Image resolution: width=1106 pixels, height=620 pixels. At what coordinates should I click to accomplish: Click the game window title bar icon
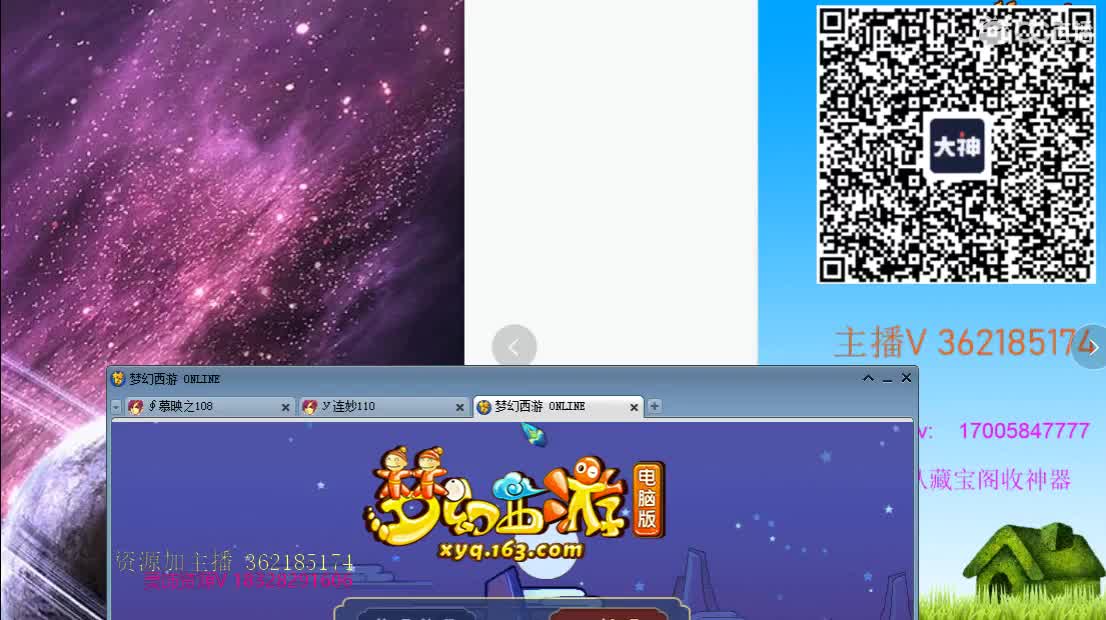(x=118, y=379)
